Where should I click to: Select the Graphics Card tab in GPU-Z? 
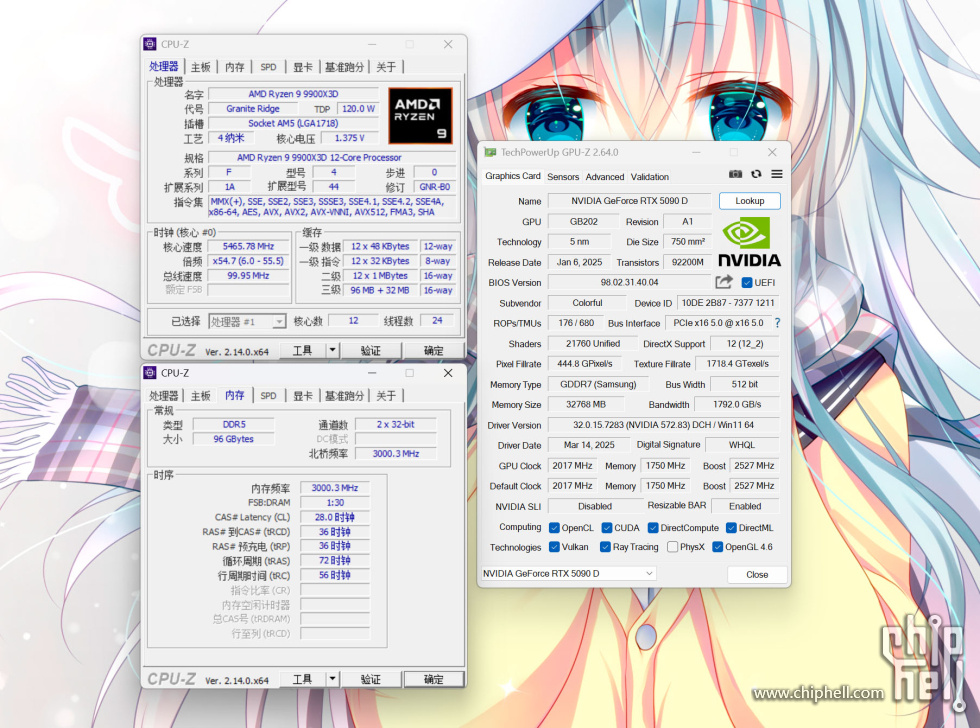tap(512, 176)
